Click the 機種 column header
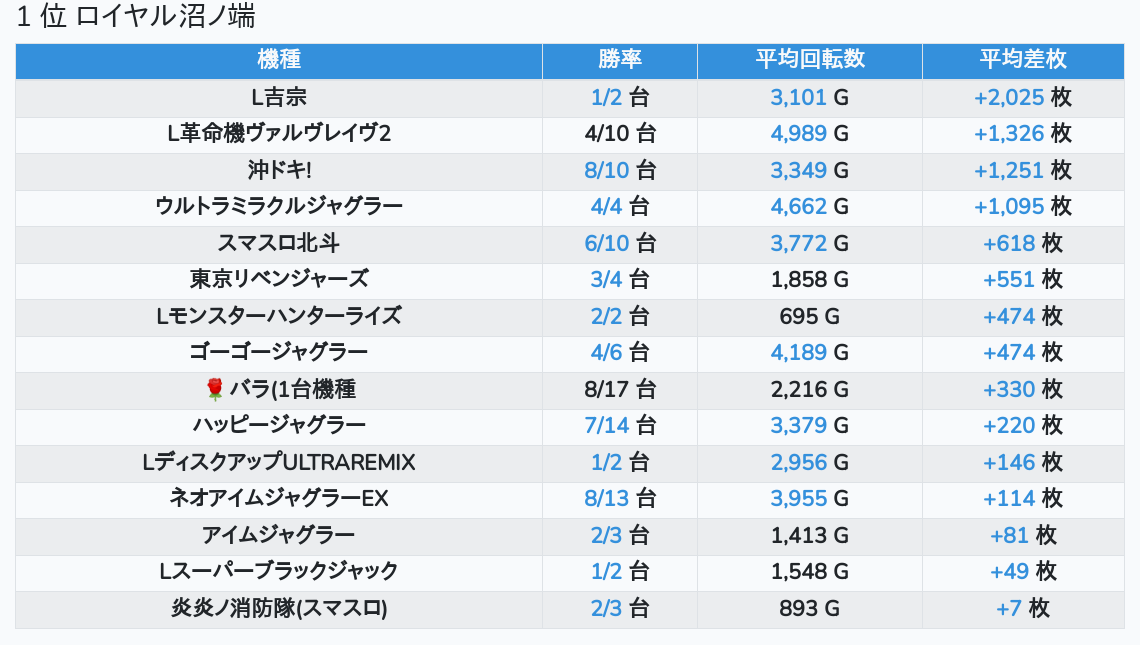Image resolution: width=1140 pixels, height=645 pixels. [279, 59]
